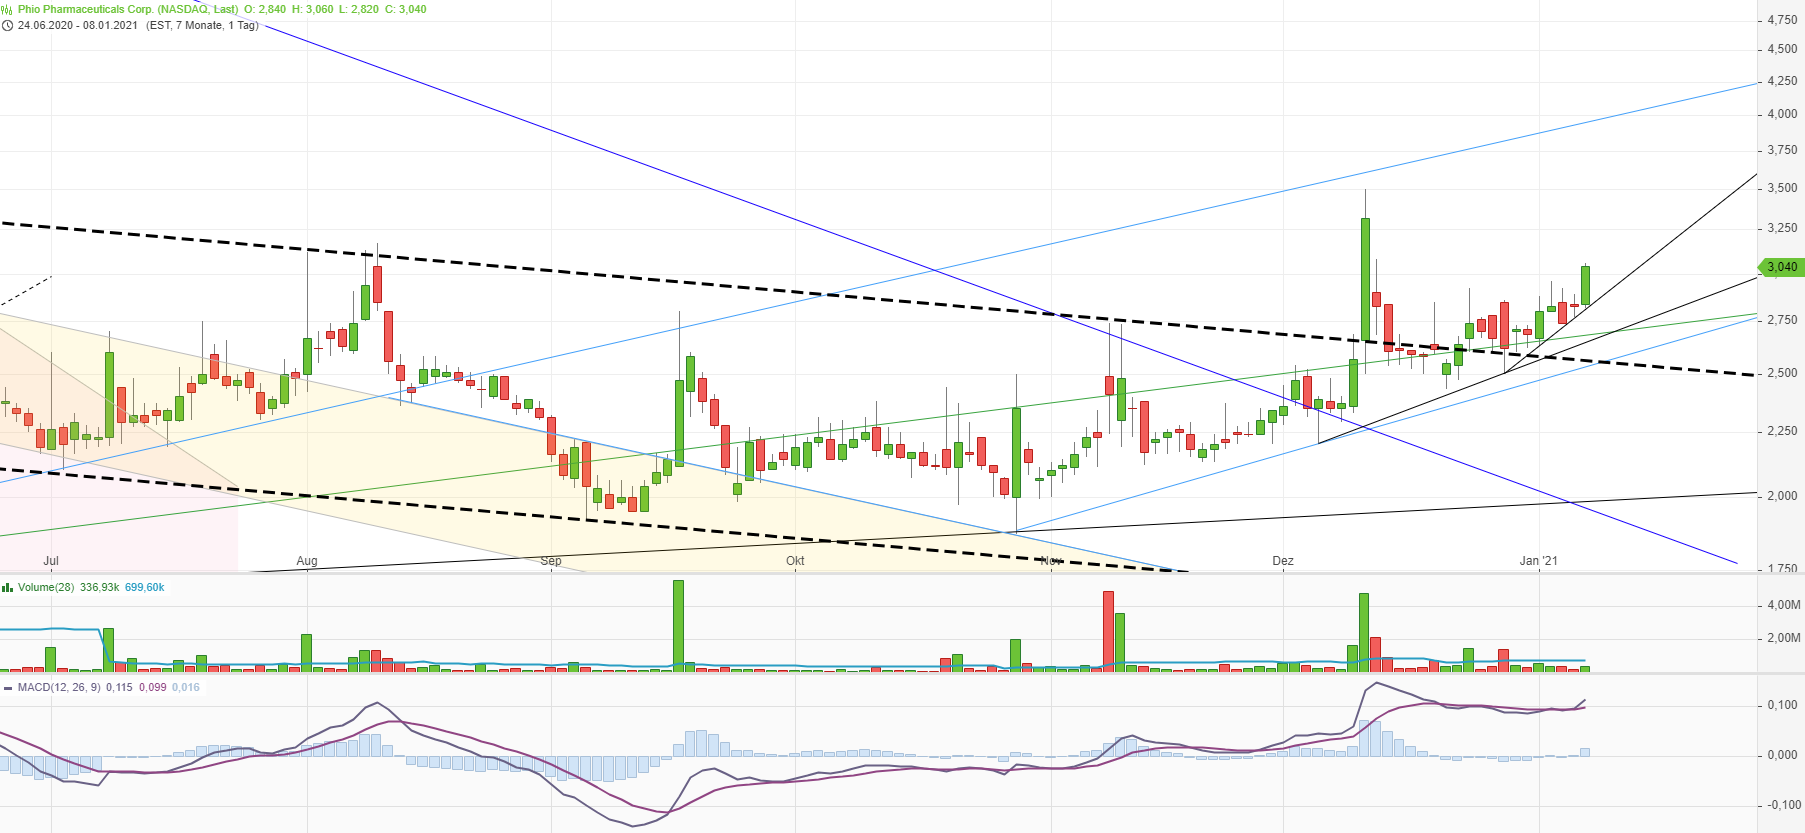Screen dimensions: 1805x833
Task: Click the date range 24.06.2020 - 08.01.2021
Action: tap(78, 25)
